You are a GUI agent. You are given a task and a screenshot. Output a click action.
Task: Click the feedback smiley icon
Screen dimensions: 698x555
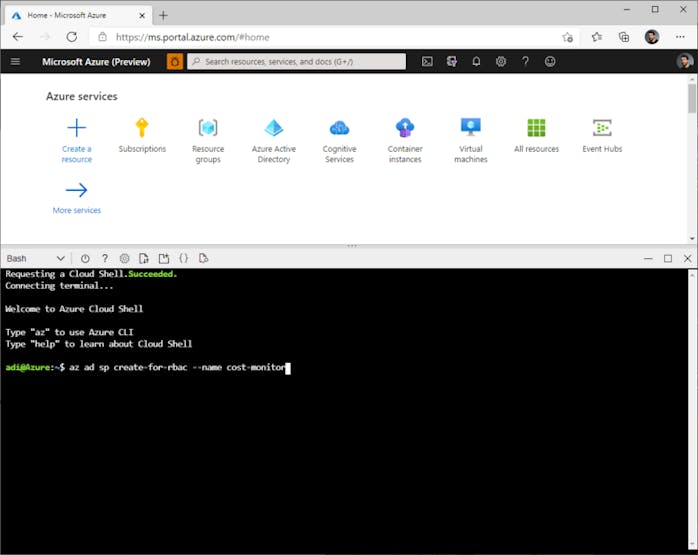(550, 61)
